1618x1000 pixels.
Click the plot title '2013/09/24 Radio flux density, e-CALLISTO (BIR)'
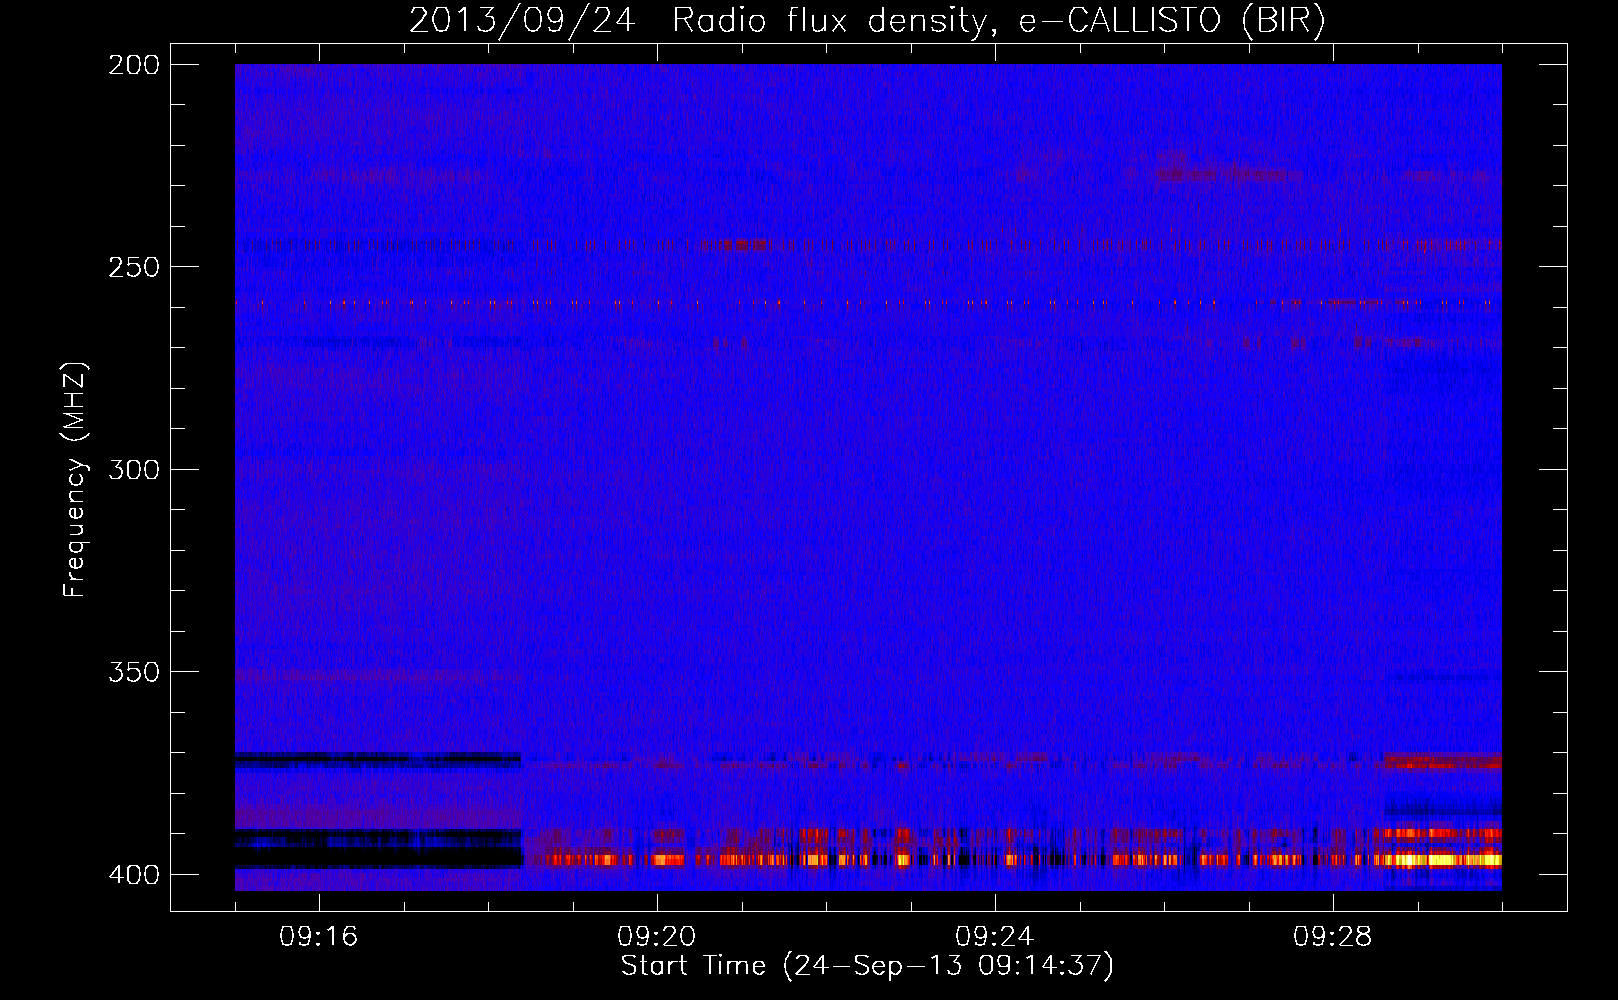click(867, 21)
